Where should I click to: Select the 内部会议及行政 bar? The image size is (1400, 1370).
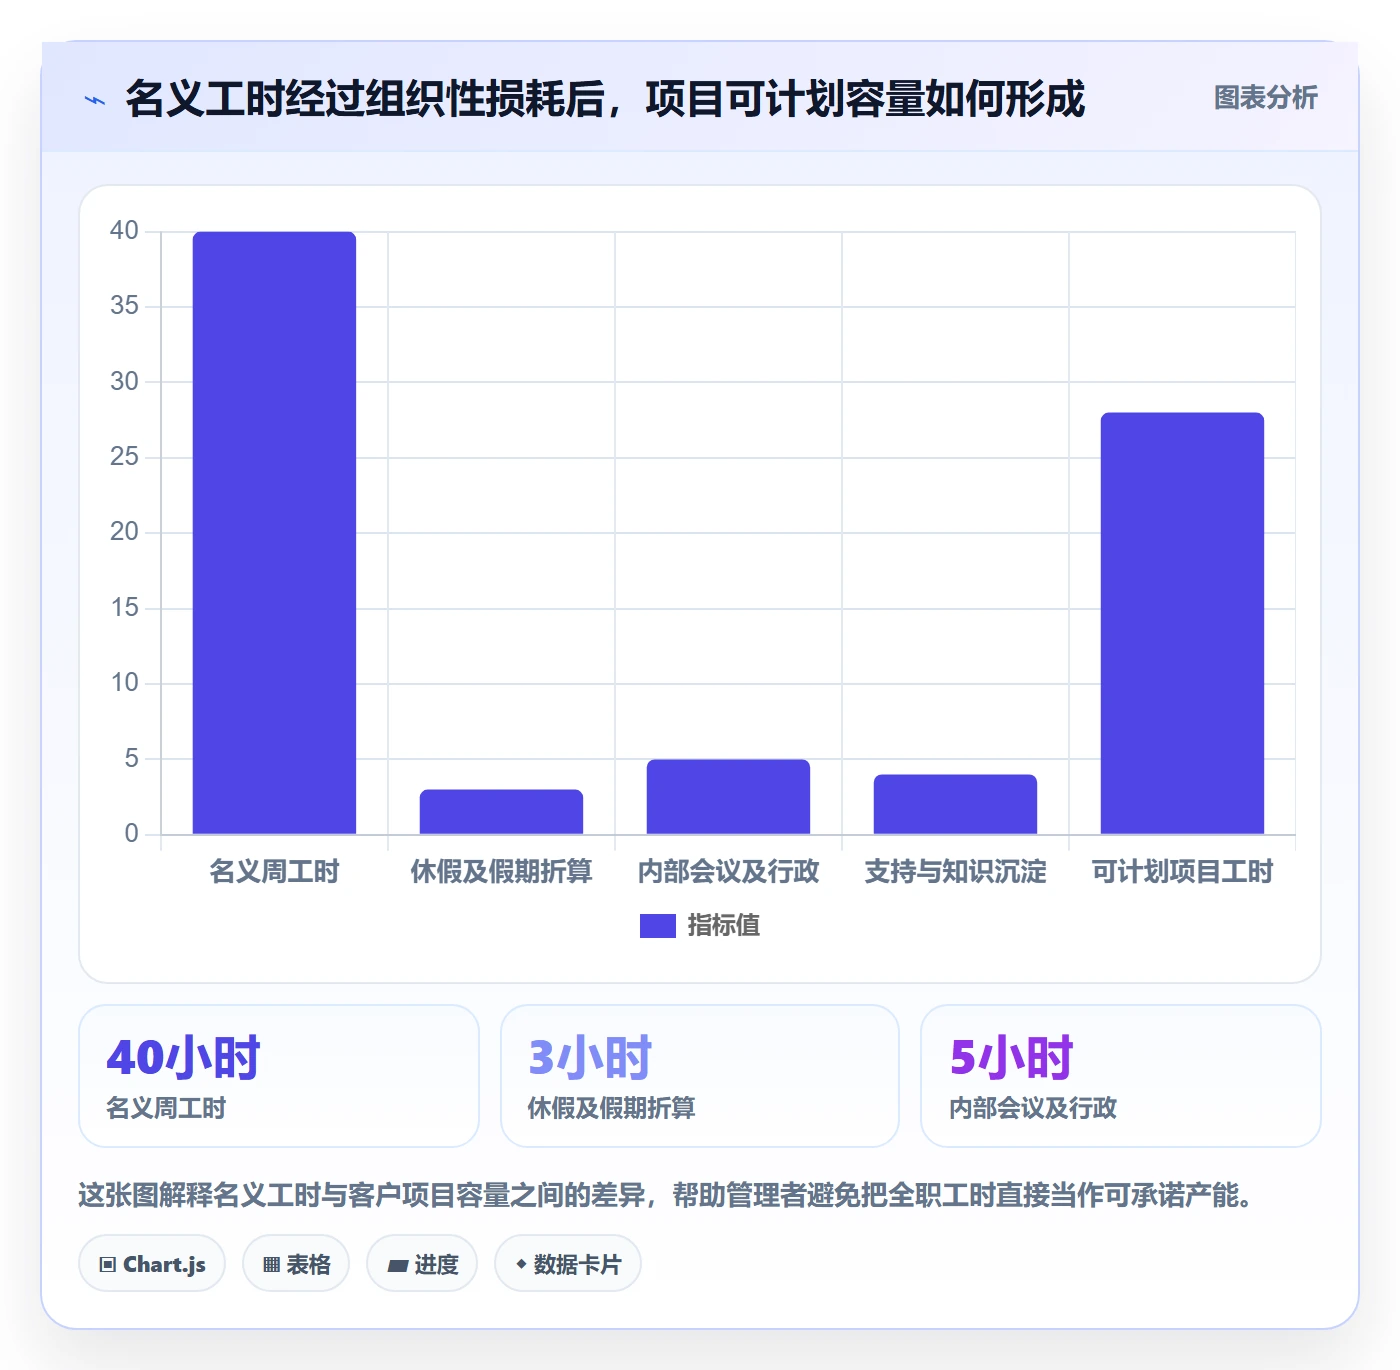pyautogui.click(x=728, y=797)
